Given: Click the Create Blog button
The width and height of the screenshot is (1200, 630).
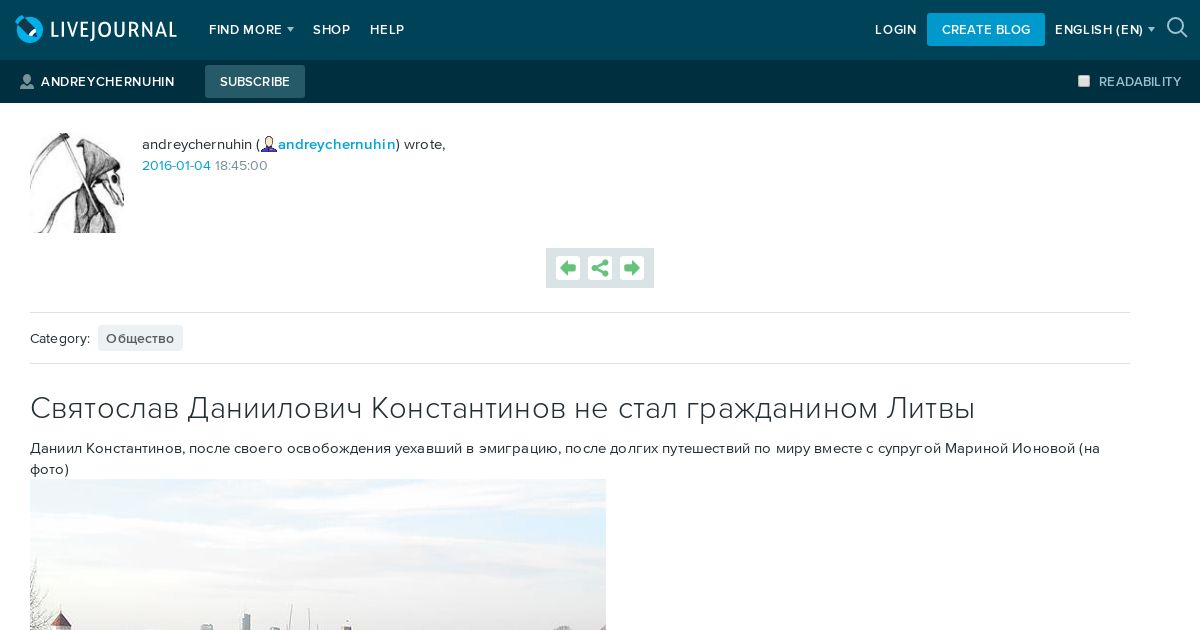Looking at the screenshot, I should pyautogui.click(x=986, y=30).
